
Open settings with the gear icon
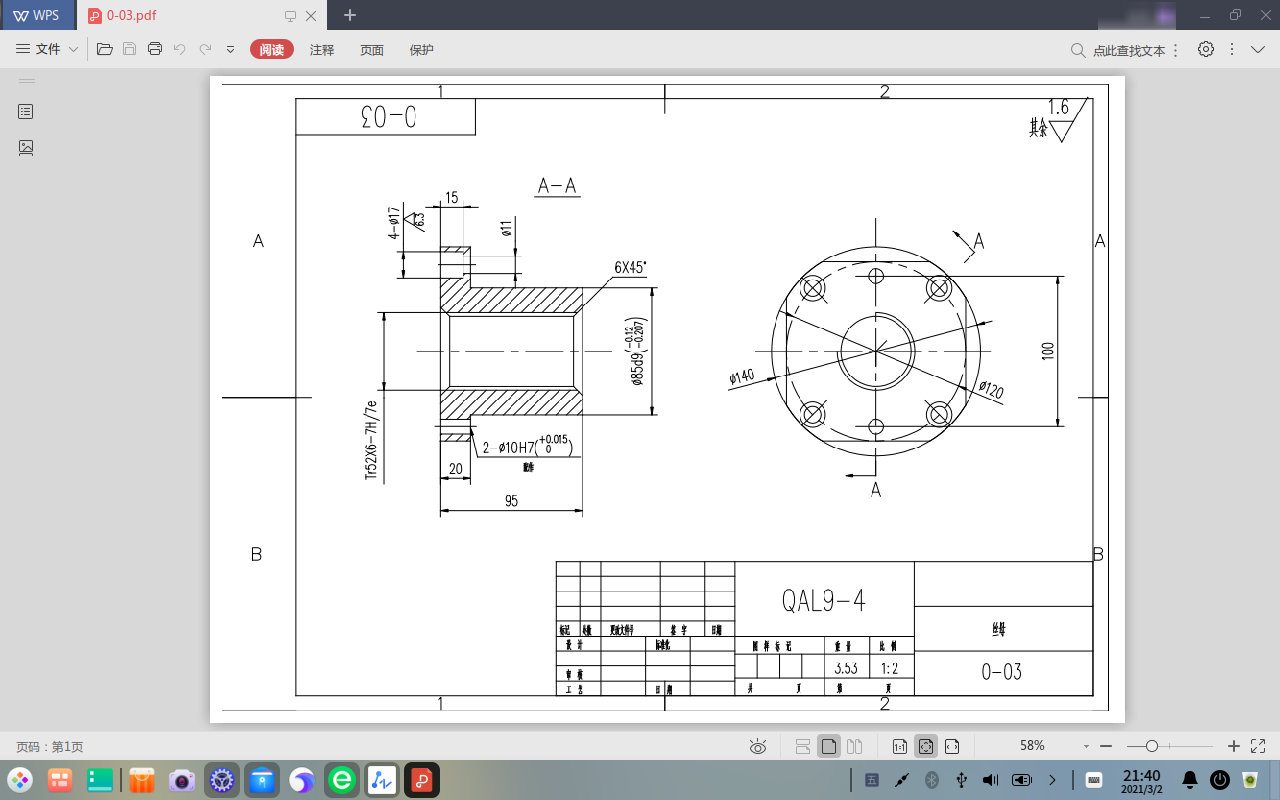coord(1206,49)
